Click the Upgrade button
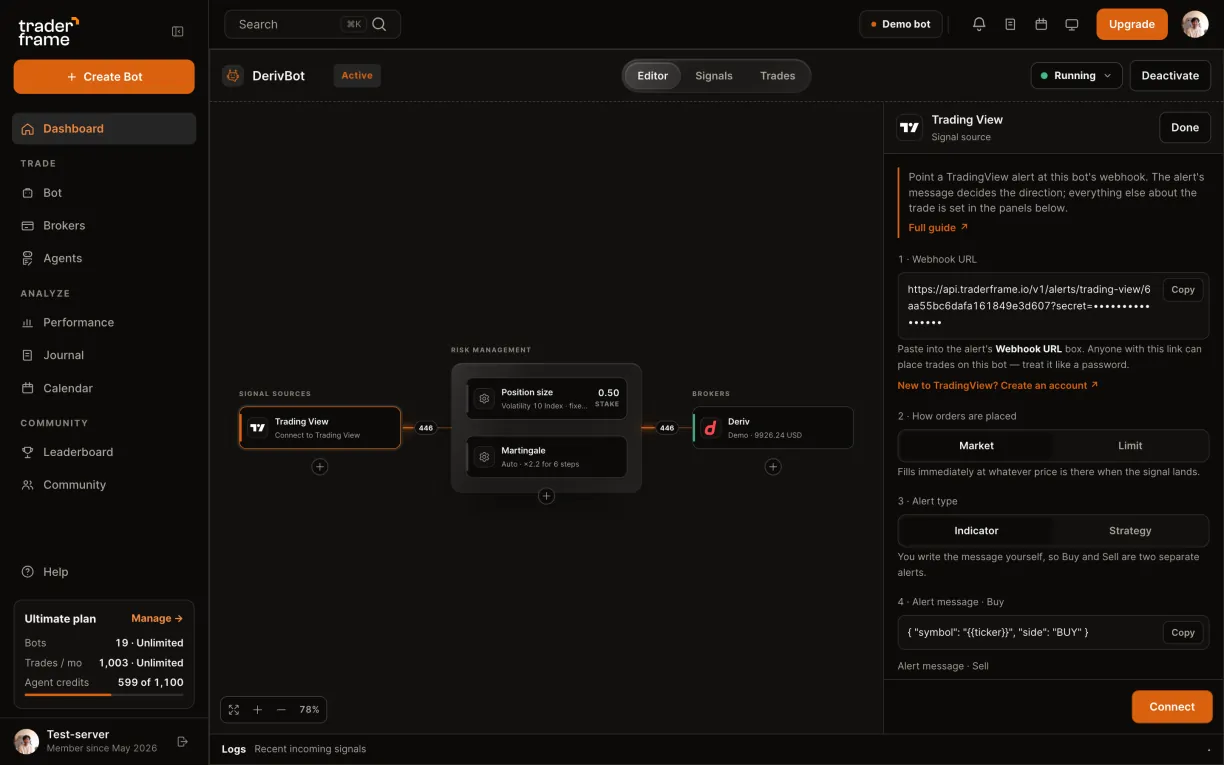The image size is (1224, 765). tap(1132, 24)
